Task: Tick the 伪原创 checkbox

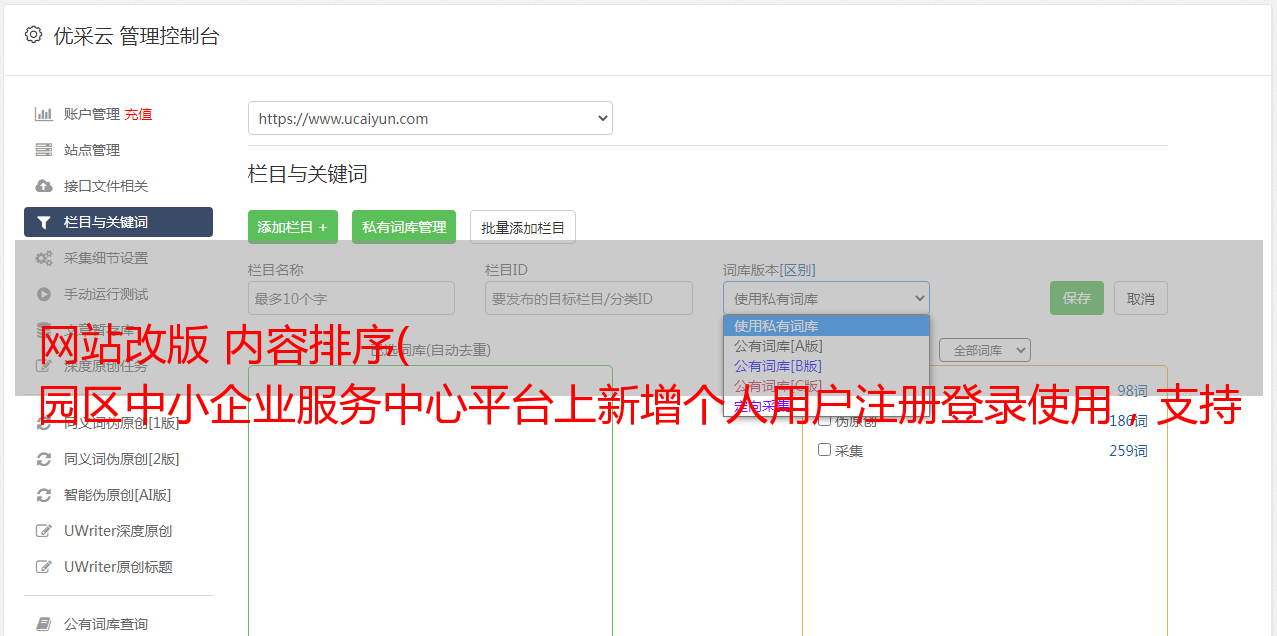Action: pyautogui.click(x=825, y=421)
